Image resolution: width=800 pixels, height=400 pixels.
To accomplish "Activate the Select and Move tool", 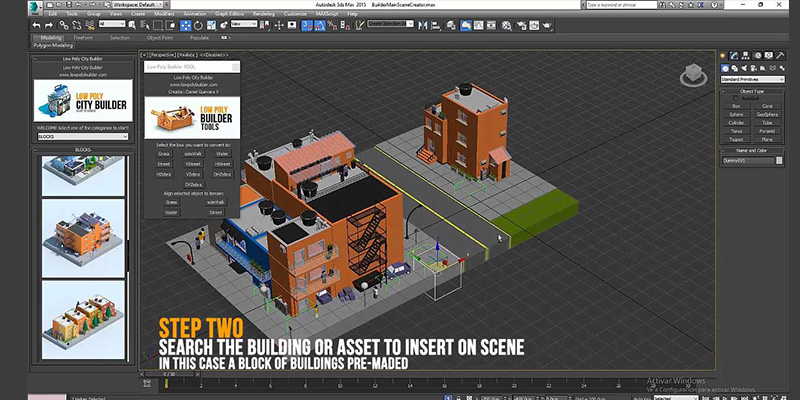I will pos(186,25).
